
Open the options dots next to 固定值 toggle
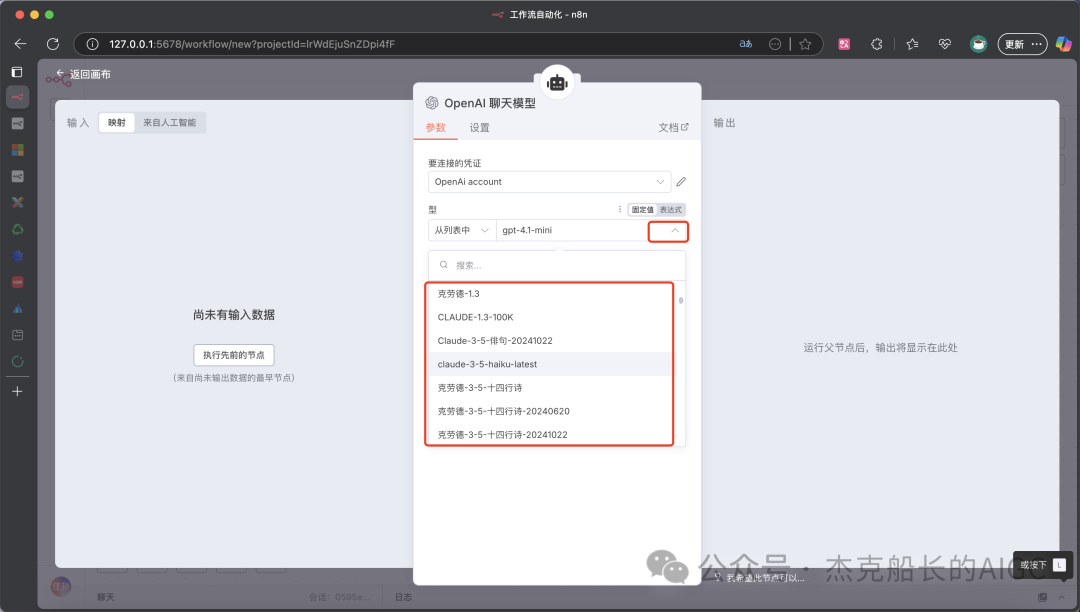pos(620,209)
